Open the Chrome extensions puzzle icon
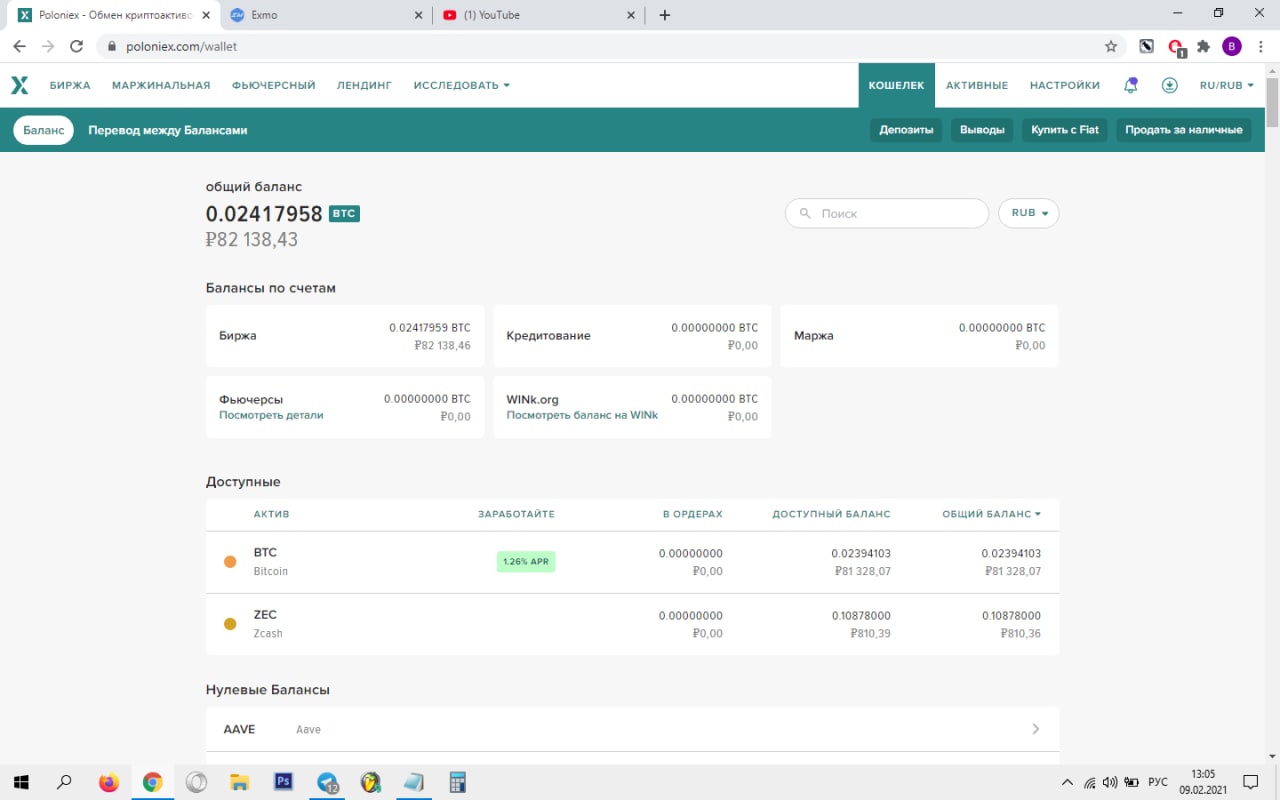1280x800 pixels. [x=1204, y=46]
